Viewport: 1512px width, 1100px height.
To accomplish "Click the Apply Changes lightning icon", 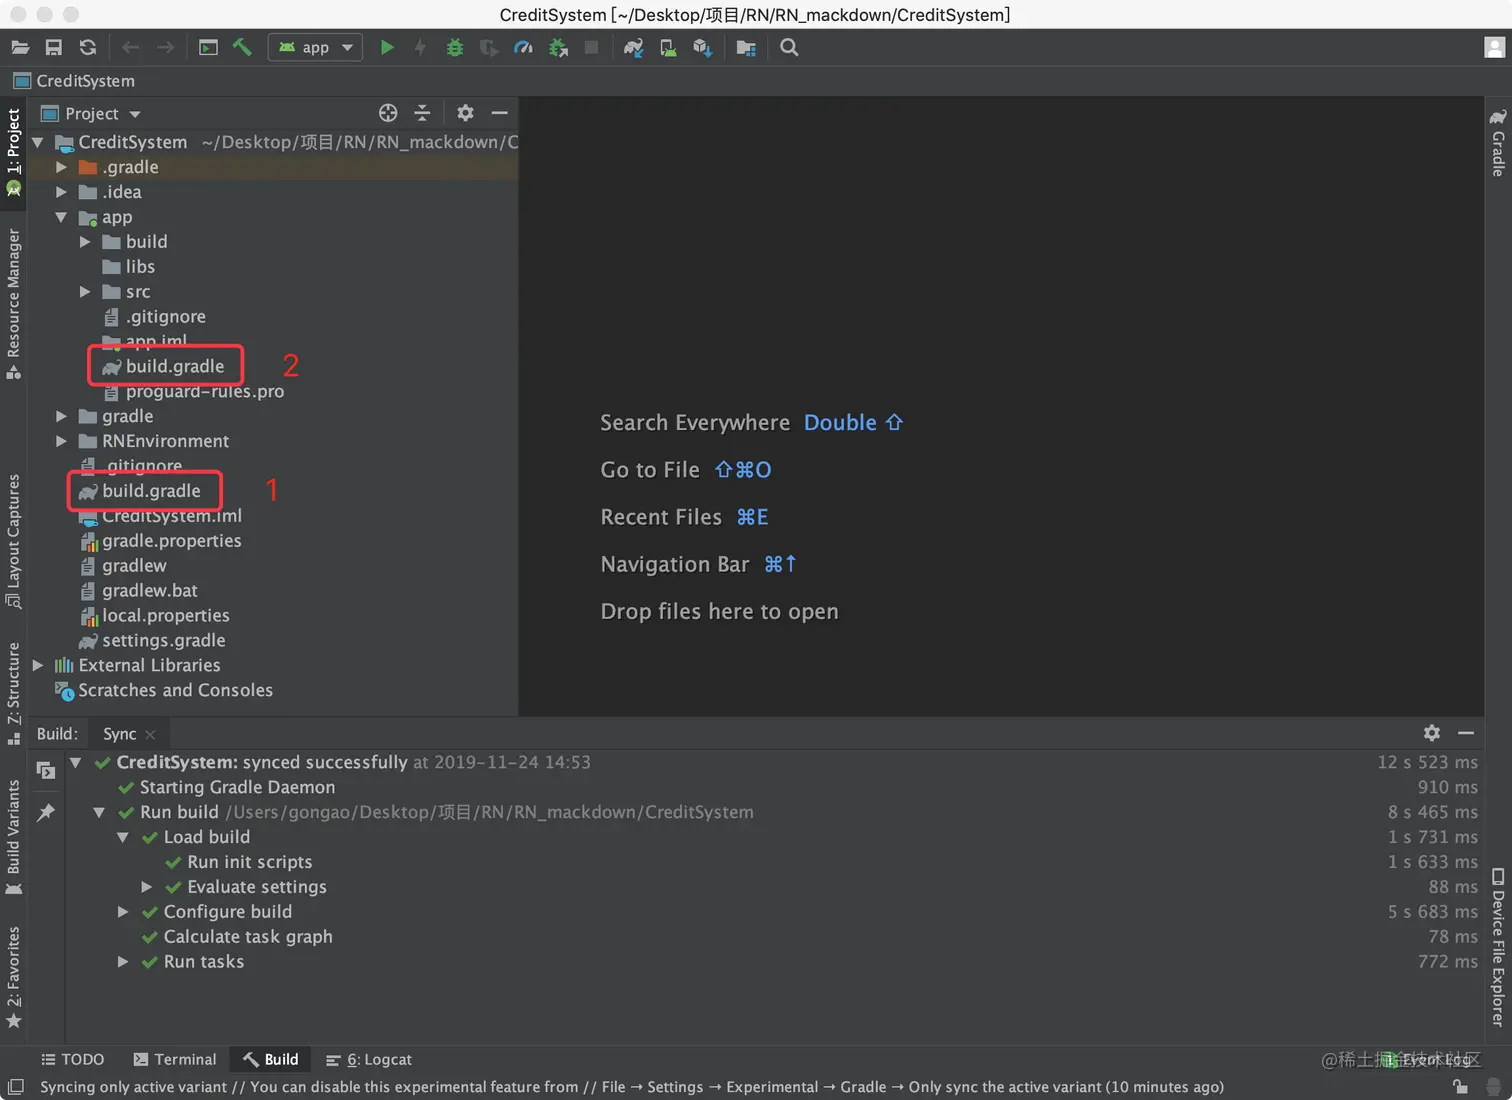I will (420, 47).
